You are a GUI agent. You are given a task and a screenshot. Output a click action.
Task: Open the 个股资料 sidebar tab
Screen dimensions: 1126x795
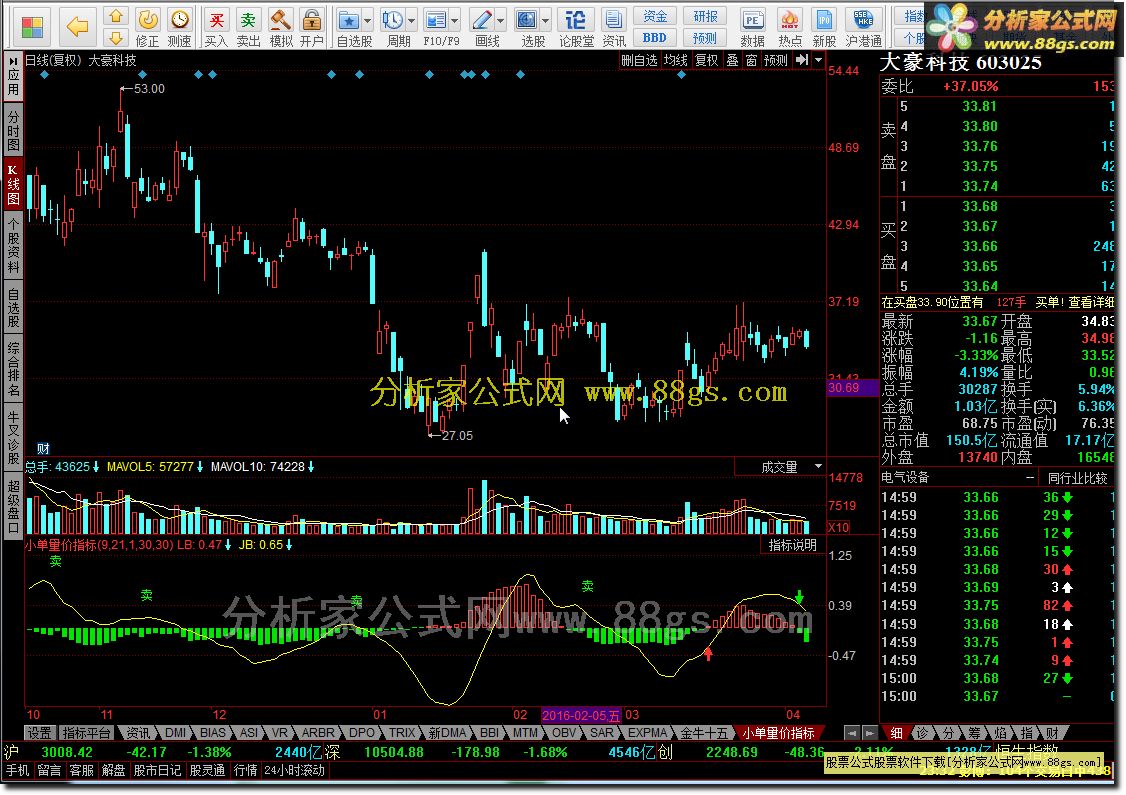tap(13, 244)
